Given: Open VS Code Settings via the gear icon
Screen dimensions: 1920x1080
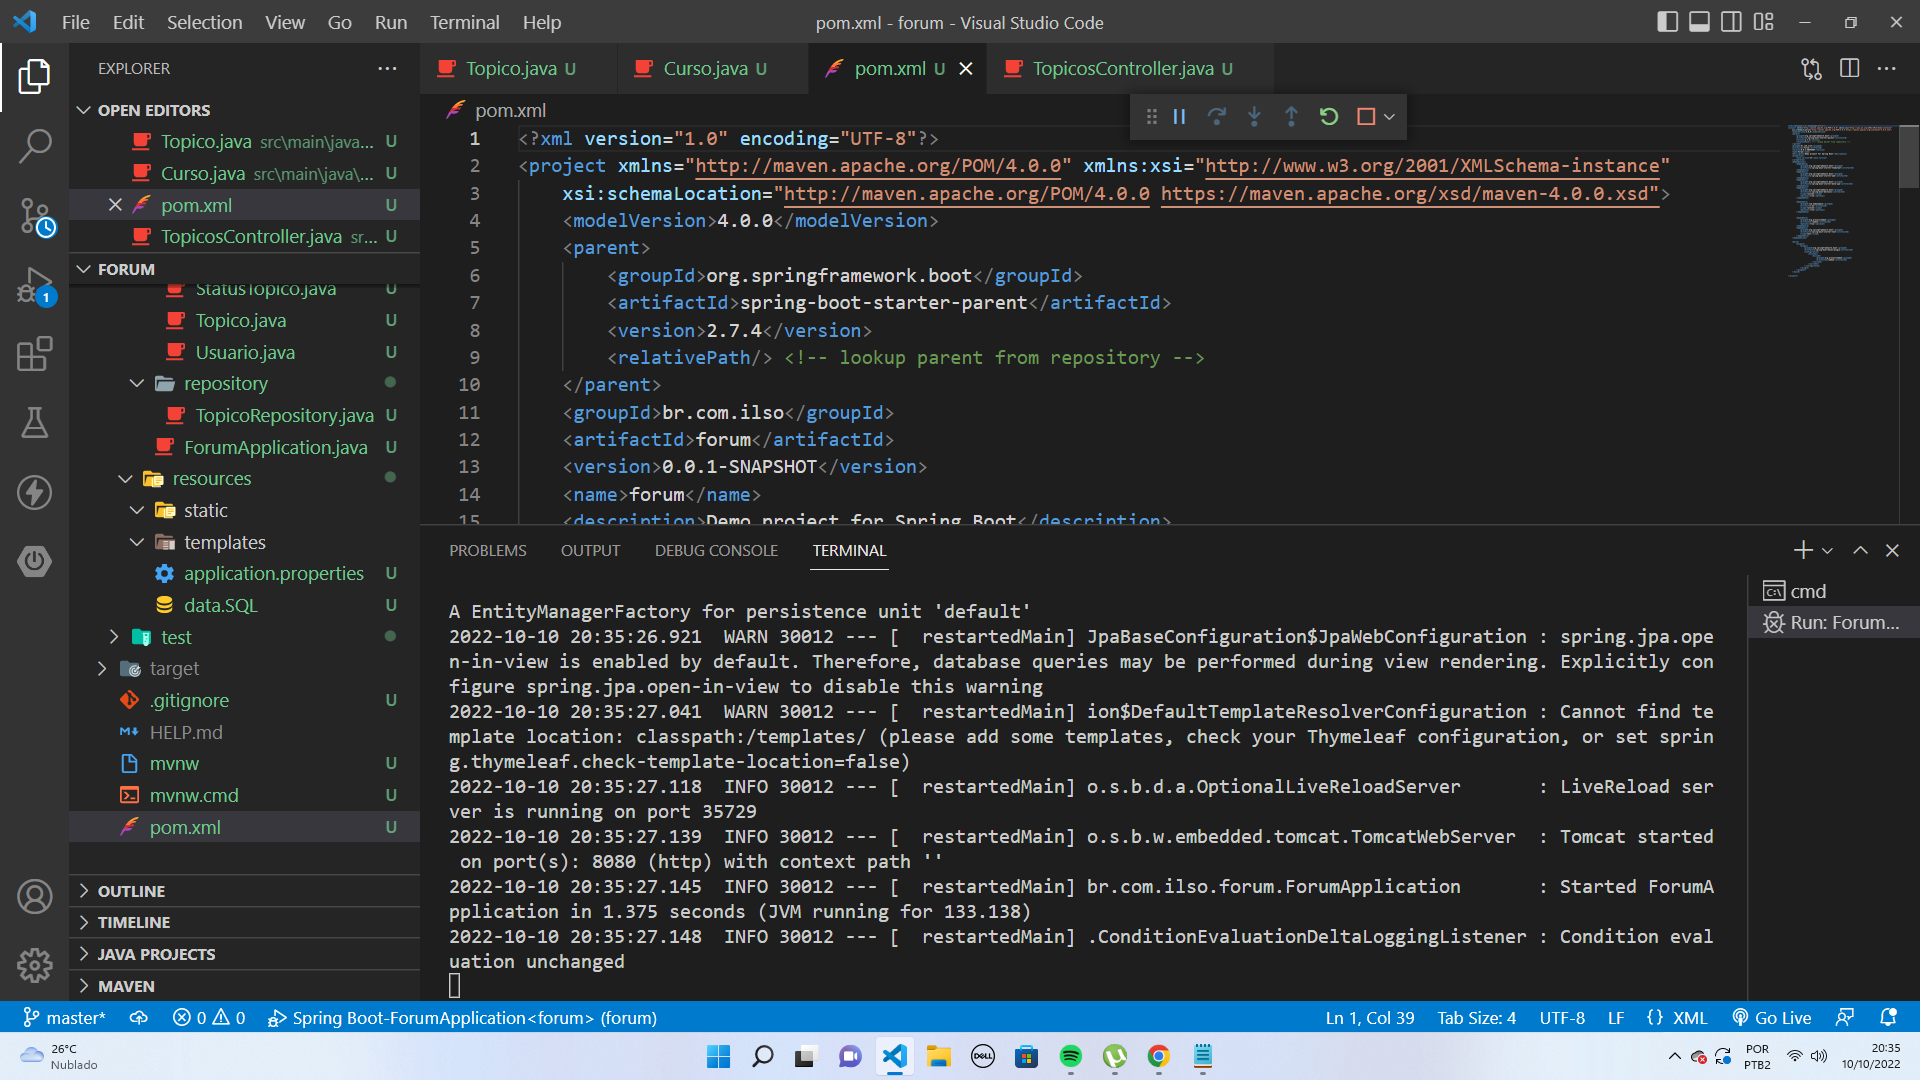Looking at the screenshot, I should [35, 965].
